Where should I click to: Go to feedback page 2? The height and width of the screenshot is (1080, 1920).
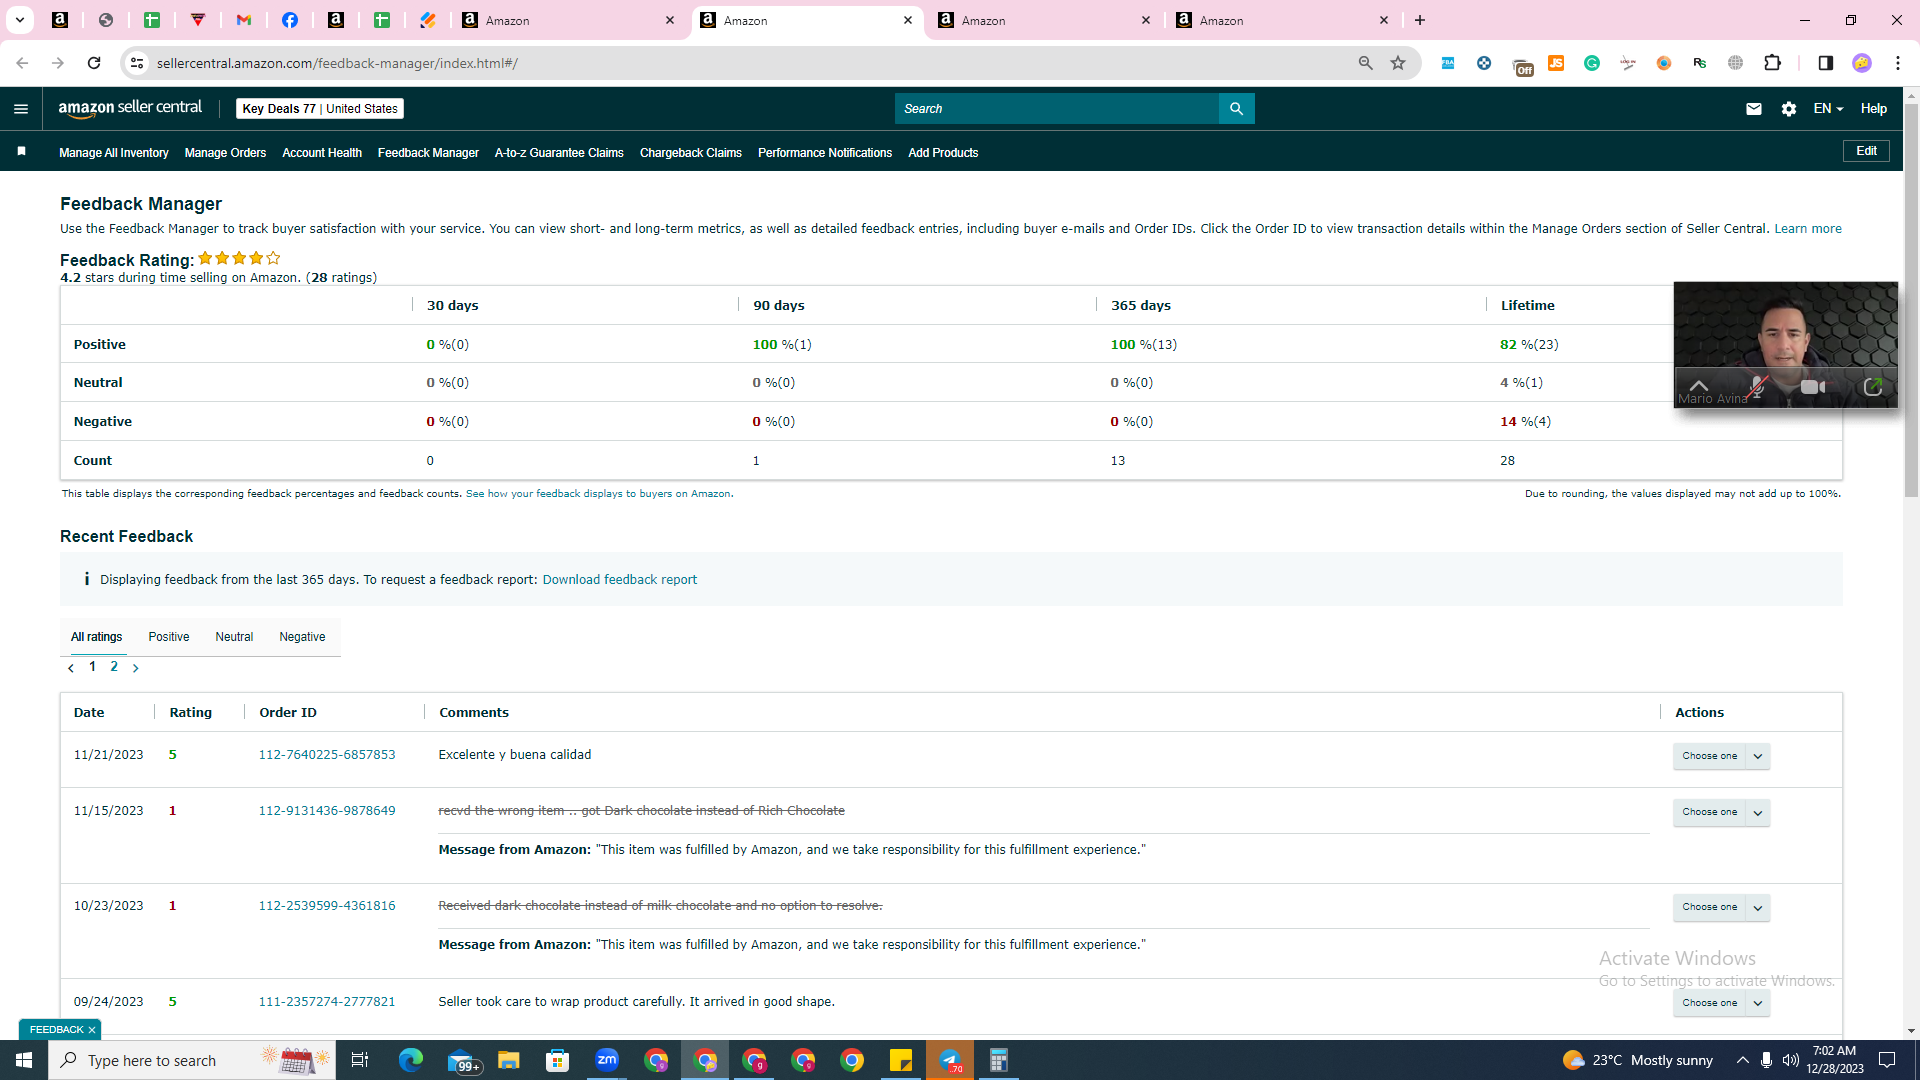click(114, 667)
